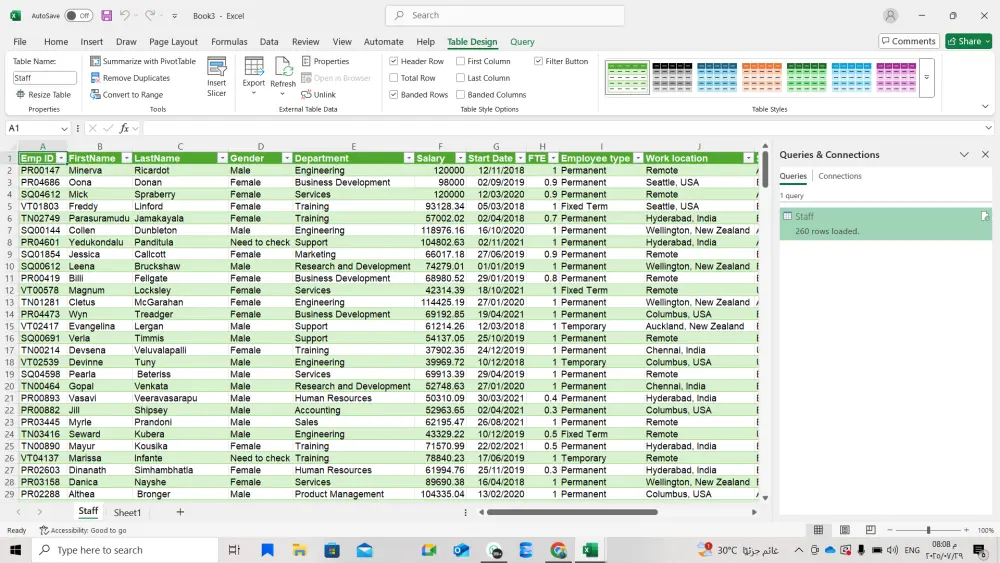Click Resize Table option
Screen dimensions: 1000x563
tap(43, 94)
